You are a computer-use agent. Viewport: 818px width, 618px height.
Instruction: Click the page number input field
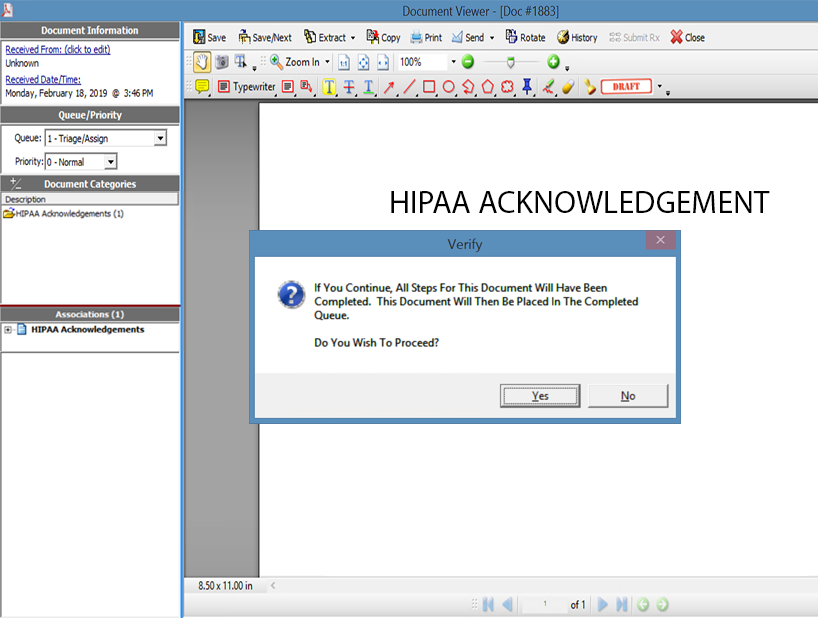[546, 605]
